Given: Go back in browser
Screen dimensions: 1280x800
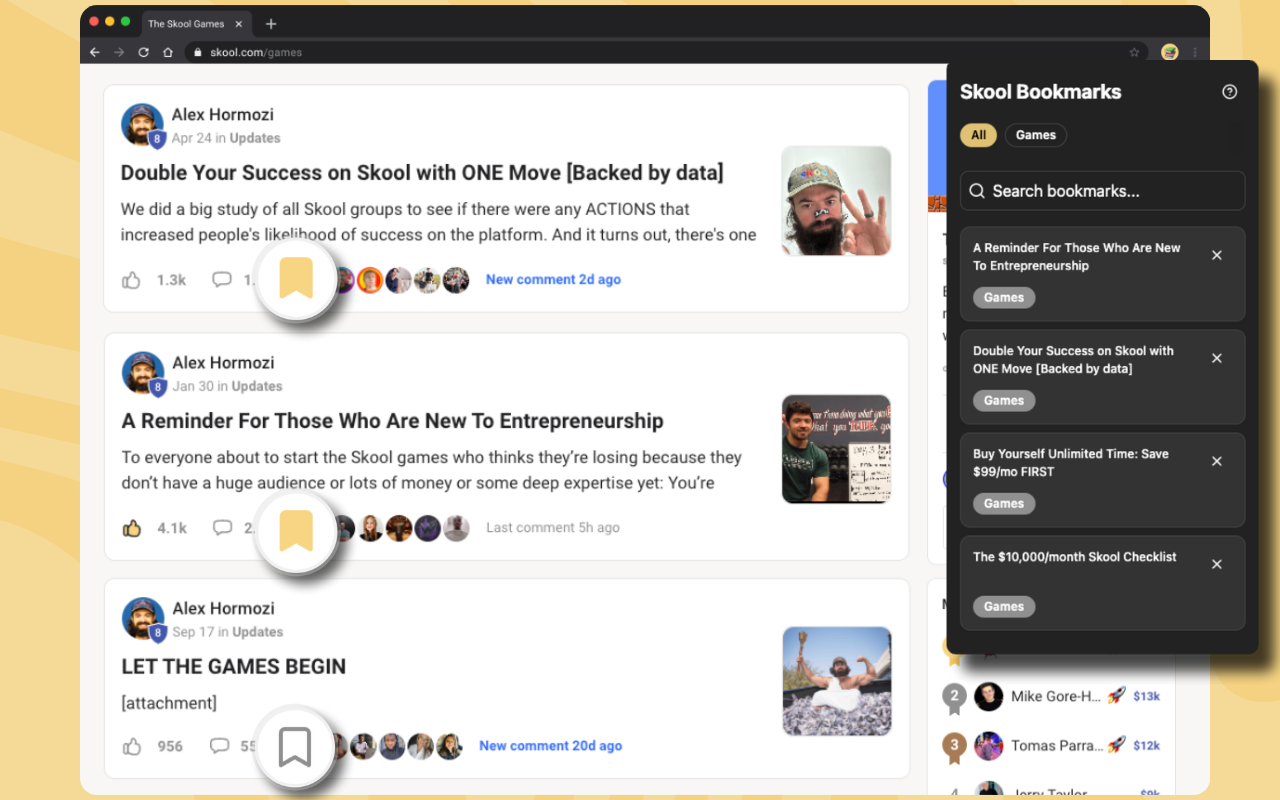Looking at the screenshot, I should pos(95,52).
